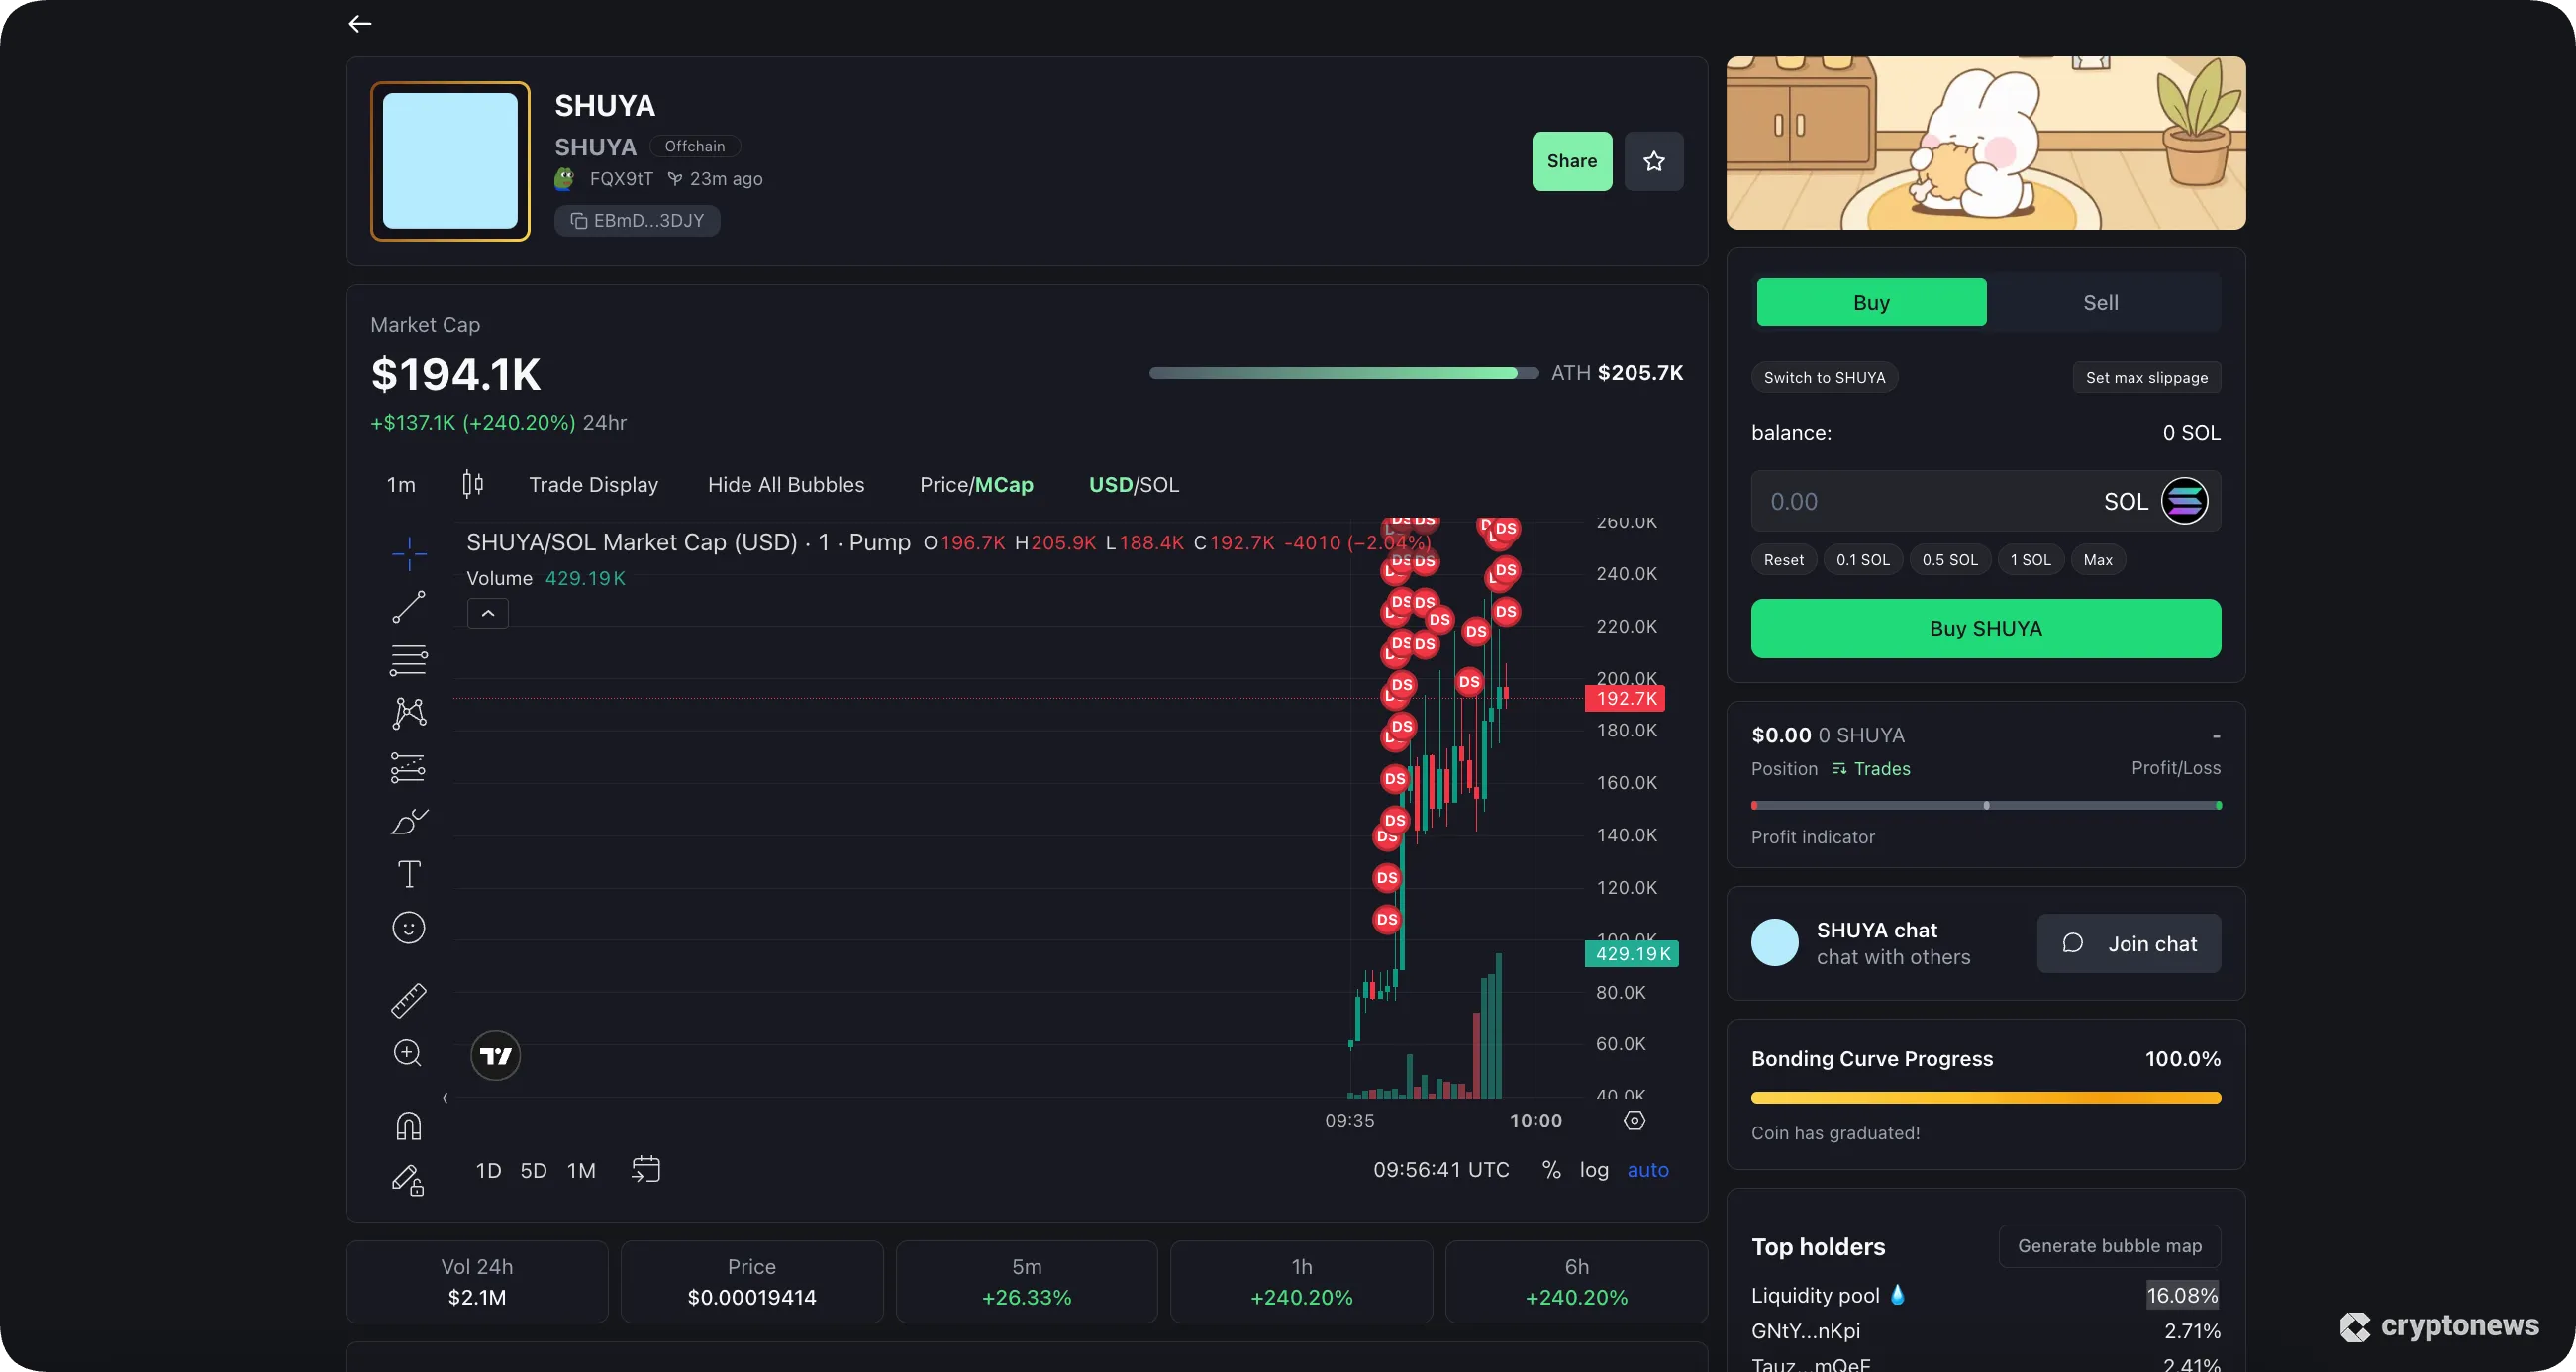This screenshot has height=1372, width=2576.
Task: Open the 1m timeframe selector
Action: (x=401, y=484)
